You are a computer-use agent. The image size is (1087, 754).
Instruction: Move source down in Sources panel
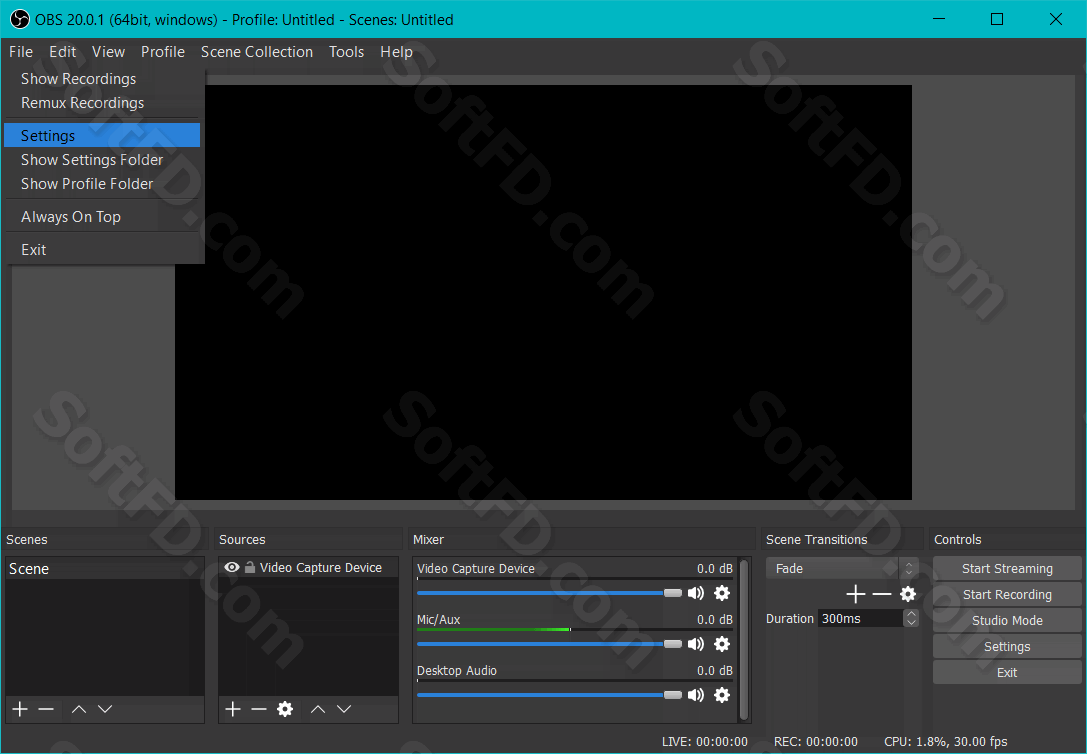(x=344, y=709)
